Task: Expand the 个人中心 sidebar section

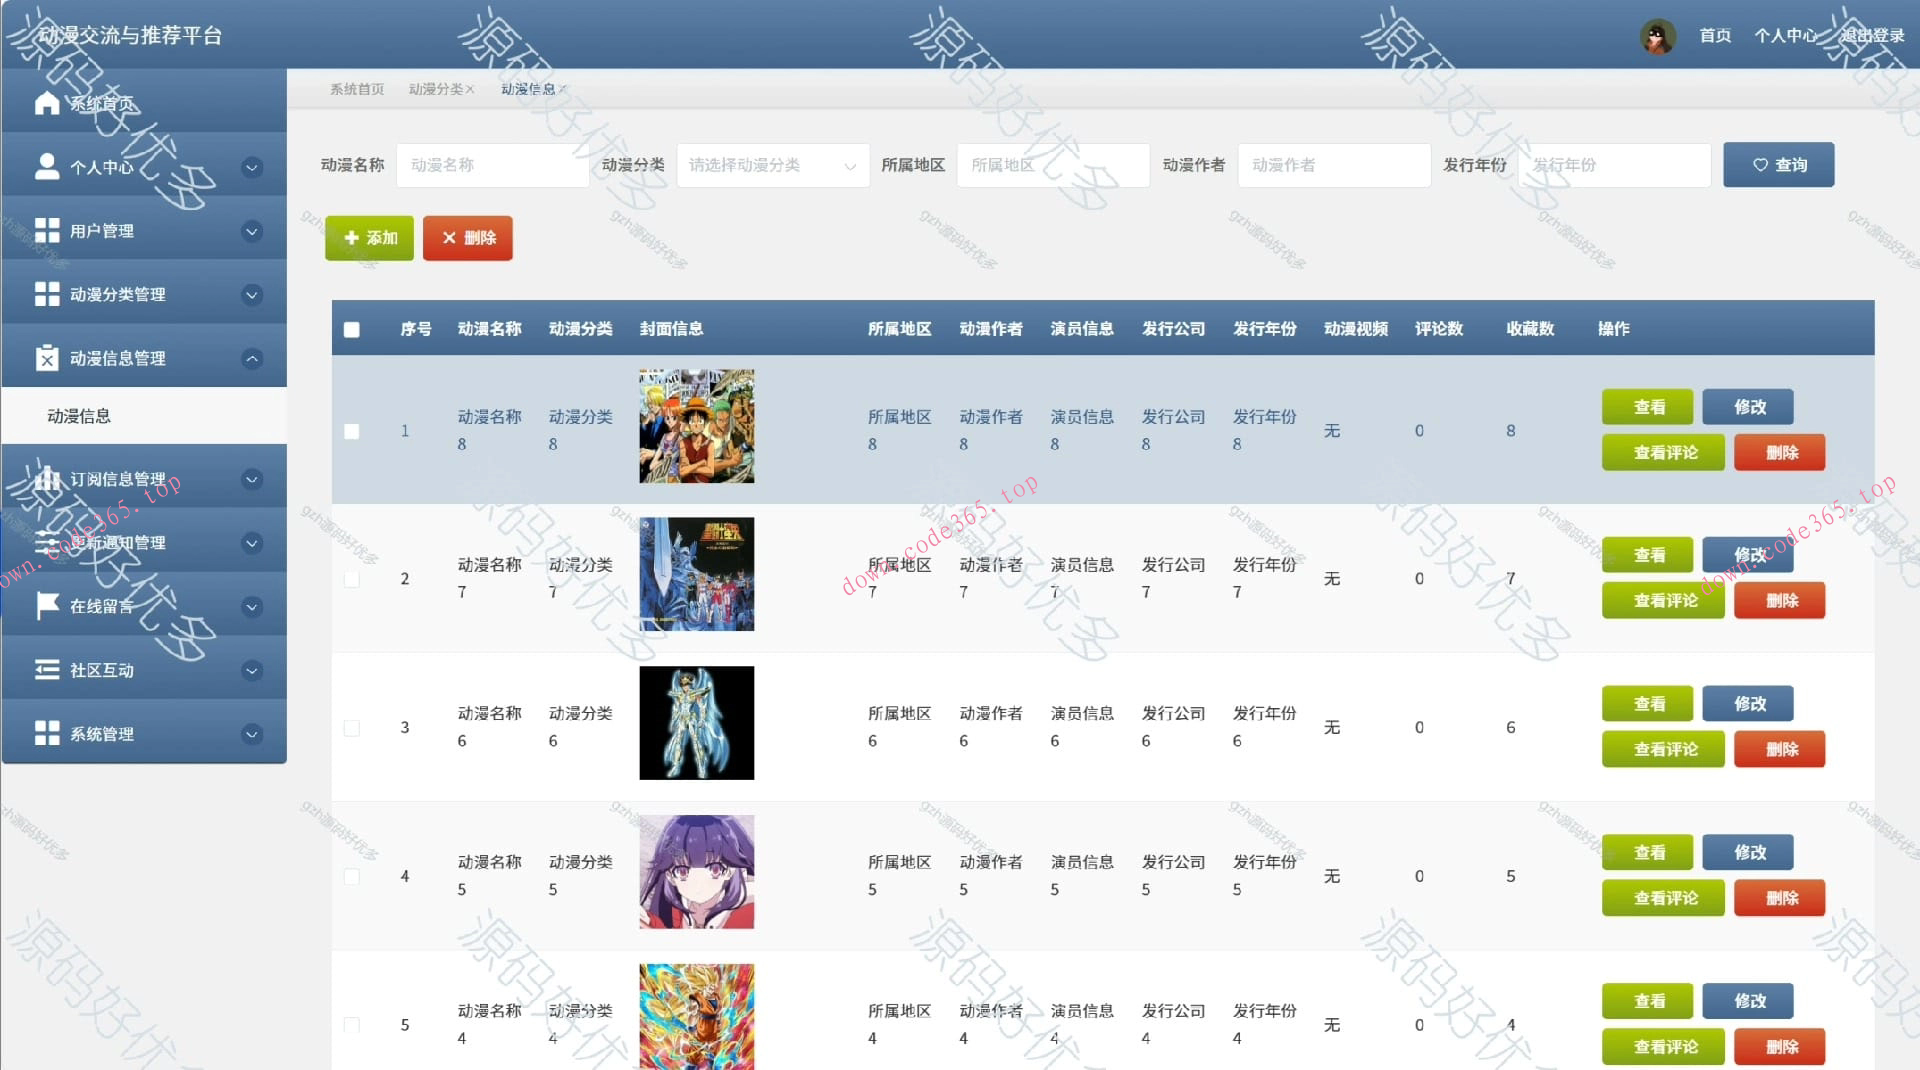Action: click(251, 167)
